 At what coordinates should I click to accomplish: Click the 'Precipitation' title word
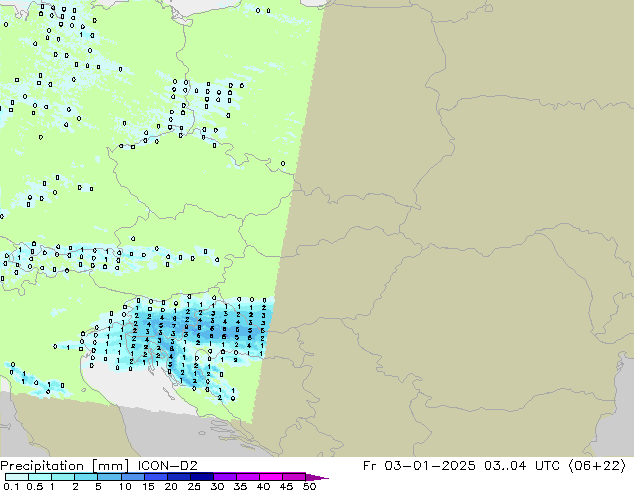(x=42, y=466)
